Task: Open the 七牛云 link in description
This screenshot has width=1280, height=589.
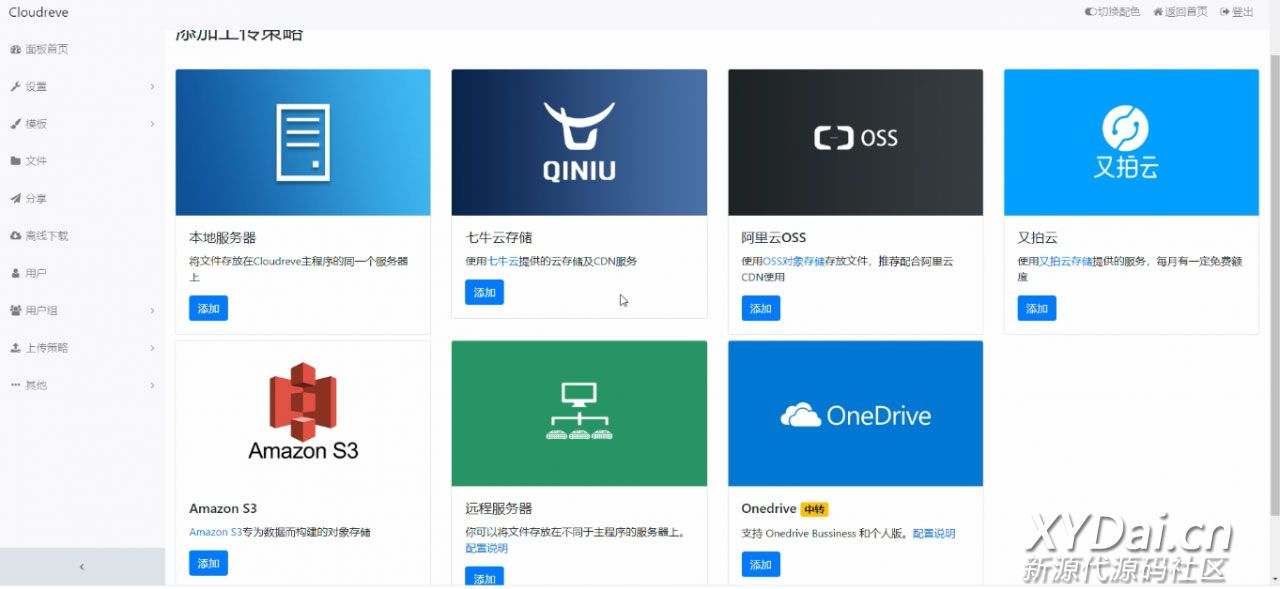Action: pyautogui.click(x=503, y=261)
